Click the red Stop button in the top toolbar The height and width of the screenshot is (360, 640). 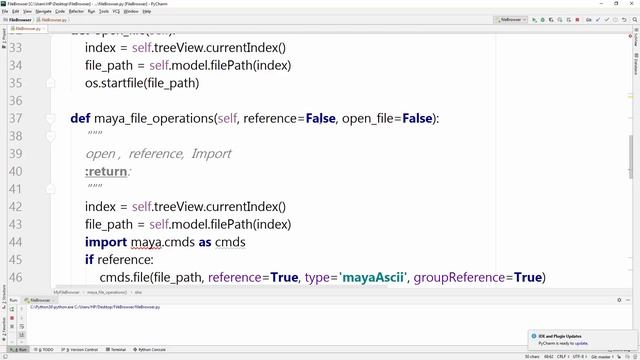pos(577,20)
